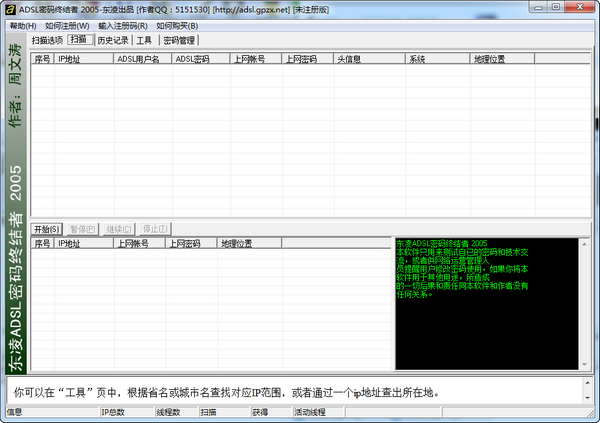Click inside the black log console area
The width and height of the screenshot is (600, 423).
point(487,304)
